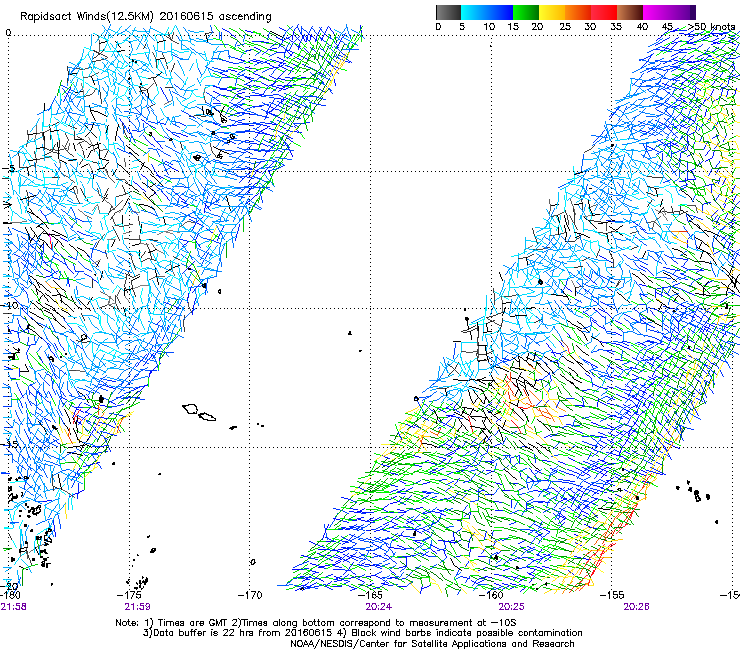Click the '20:24' purple time label
Viewport: 740px width, 650px height.
point(378,607)
